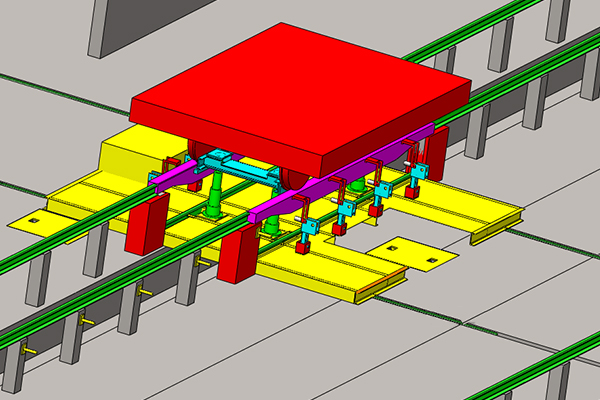Click the green cylindrical column on the left
This screenshot has width=600, height=400.
coord(213,197)
